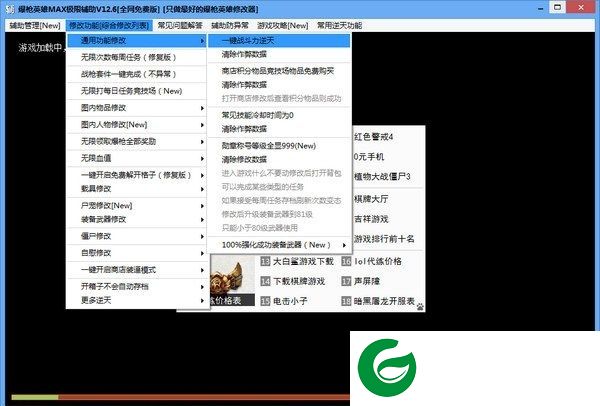The height and width of the screenshot is (406, 600).
Task: Expand the 尸宠修改[New] submenu
Action: (x=137, y=206)
